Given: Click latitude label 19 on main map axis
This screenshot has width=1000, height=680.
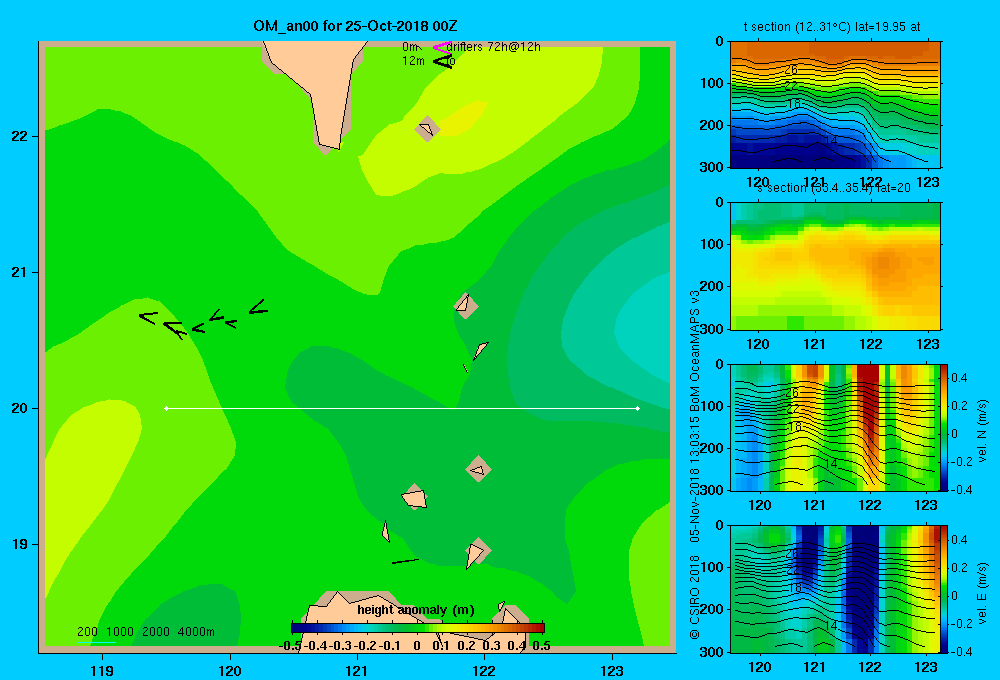Looking at the screenshot, I should pyautogui.click(x=20, y=544).
